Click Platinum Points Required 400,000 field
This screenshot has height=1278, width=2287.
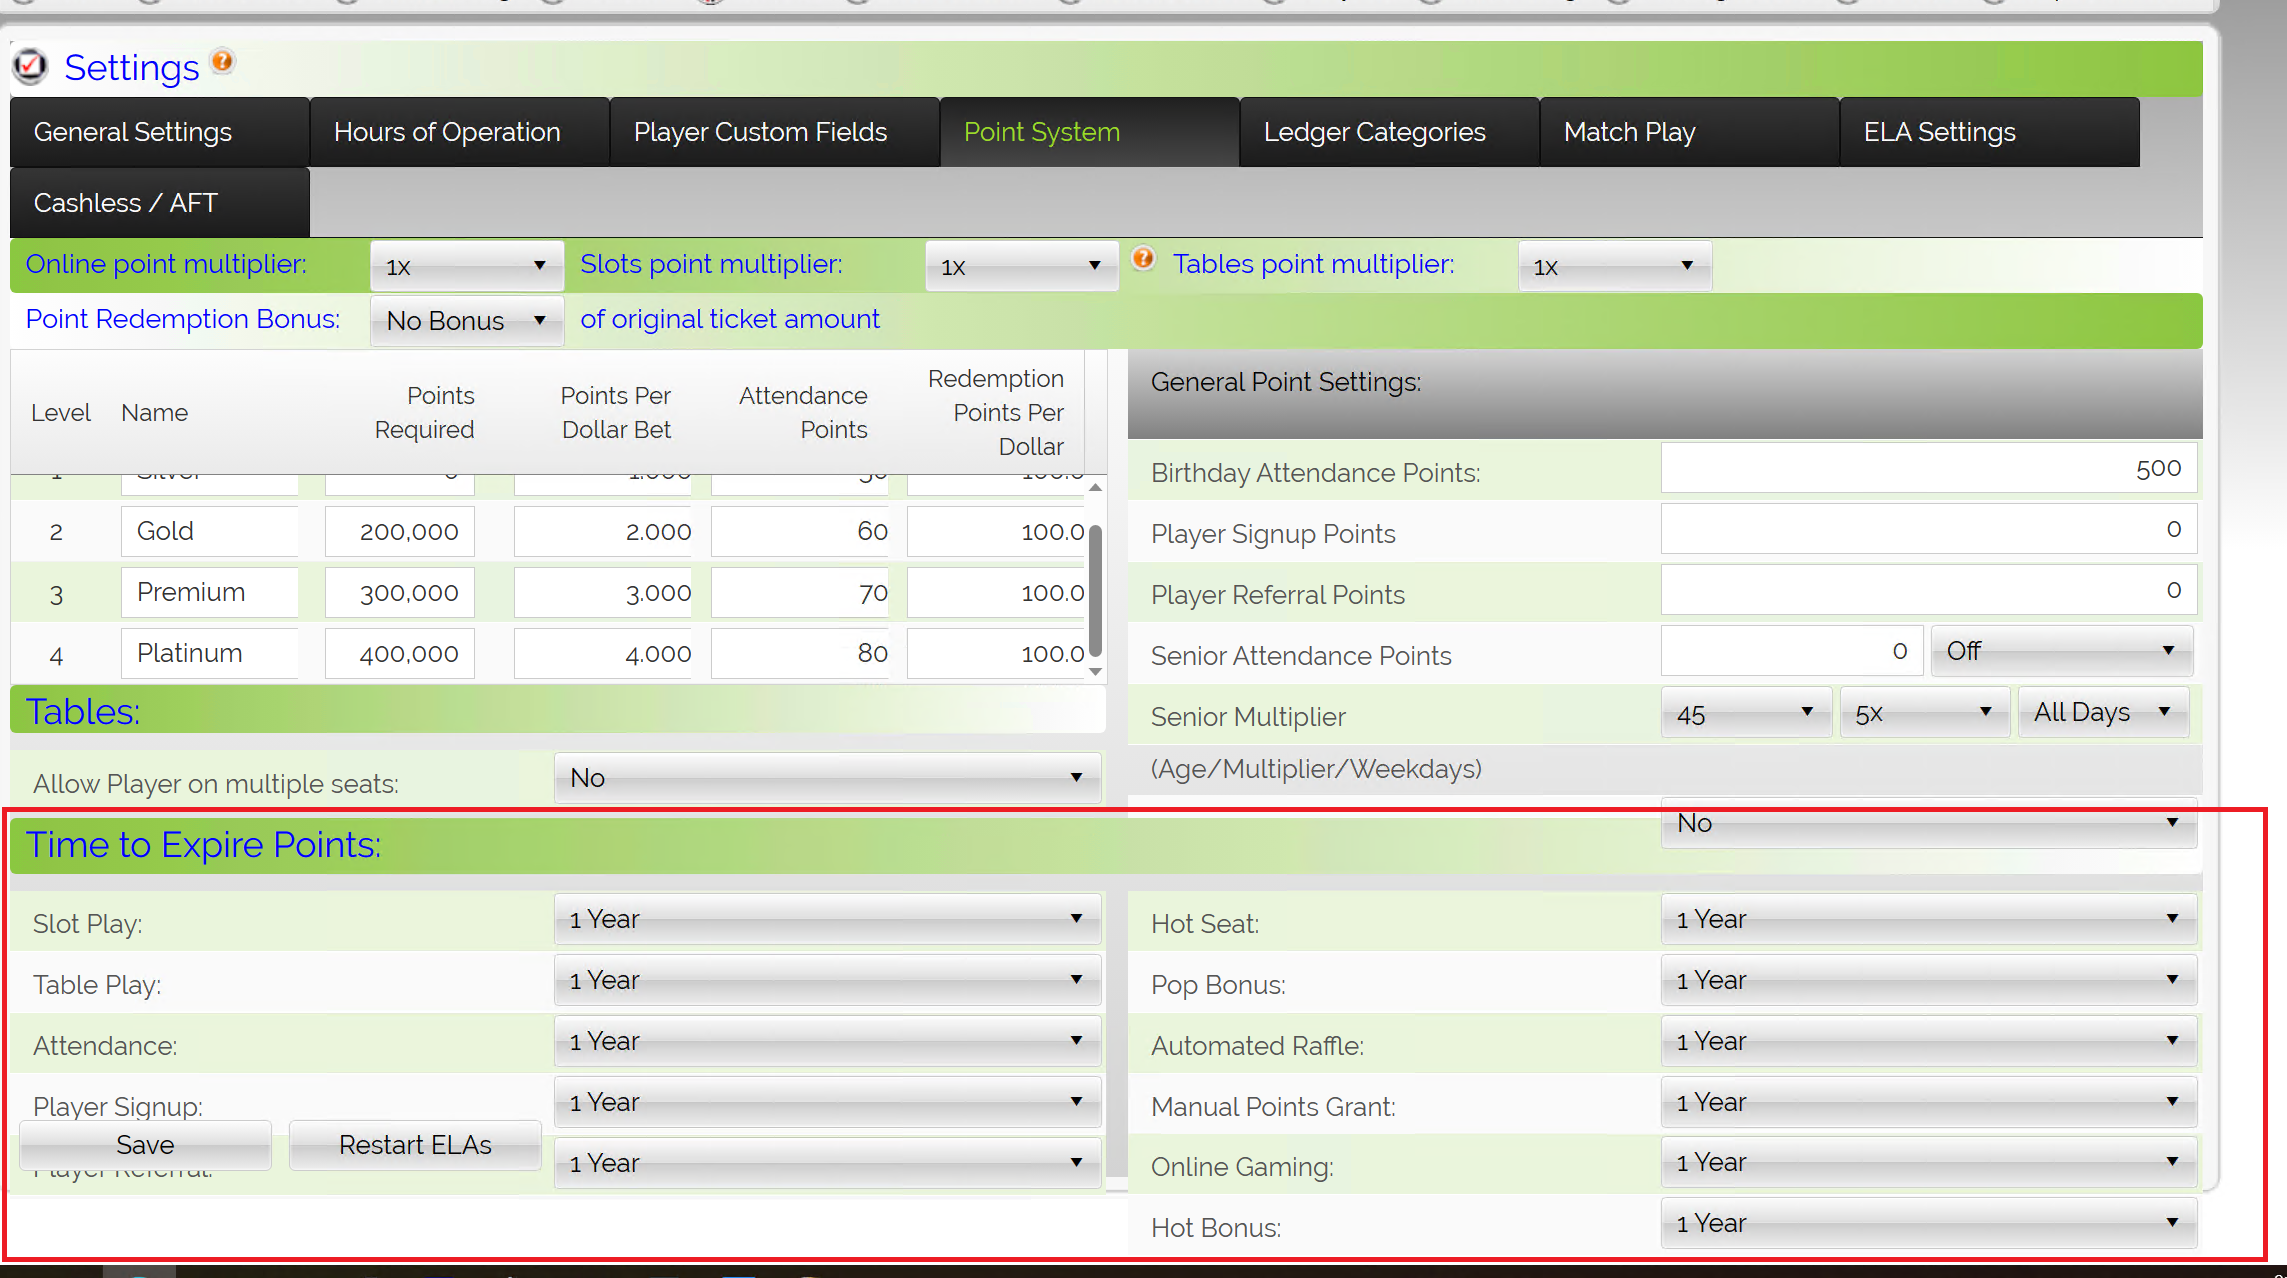coord(400,653)
